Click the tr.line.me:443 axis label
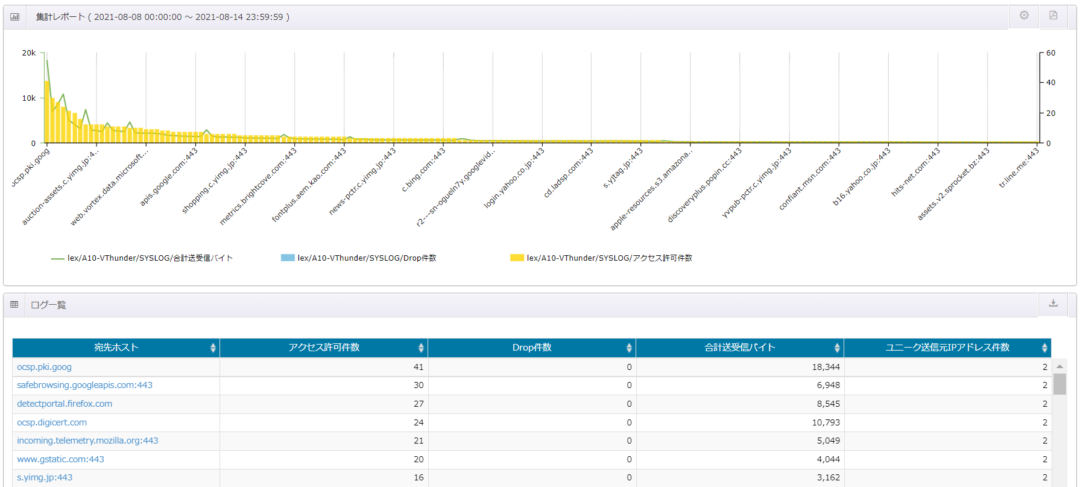Image resolution: width=1080 pixels, height=487 pixels. click(x=1019, y=169)
